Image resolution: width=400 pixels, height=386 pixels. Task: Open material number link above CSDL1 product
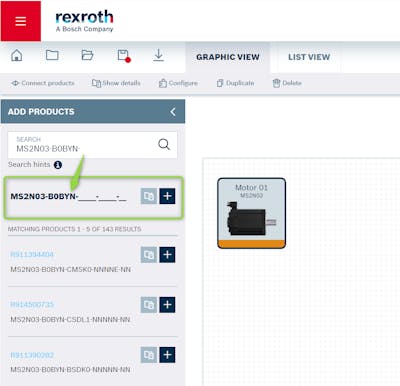tap(32, 305)
